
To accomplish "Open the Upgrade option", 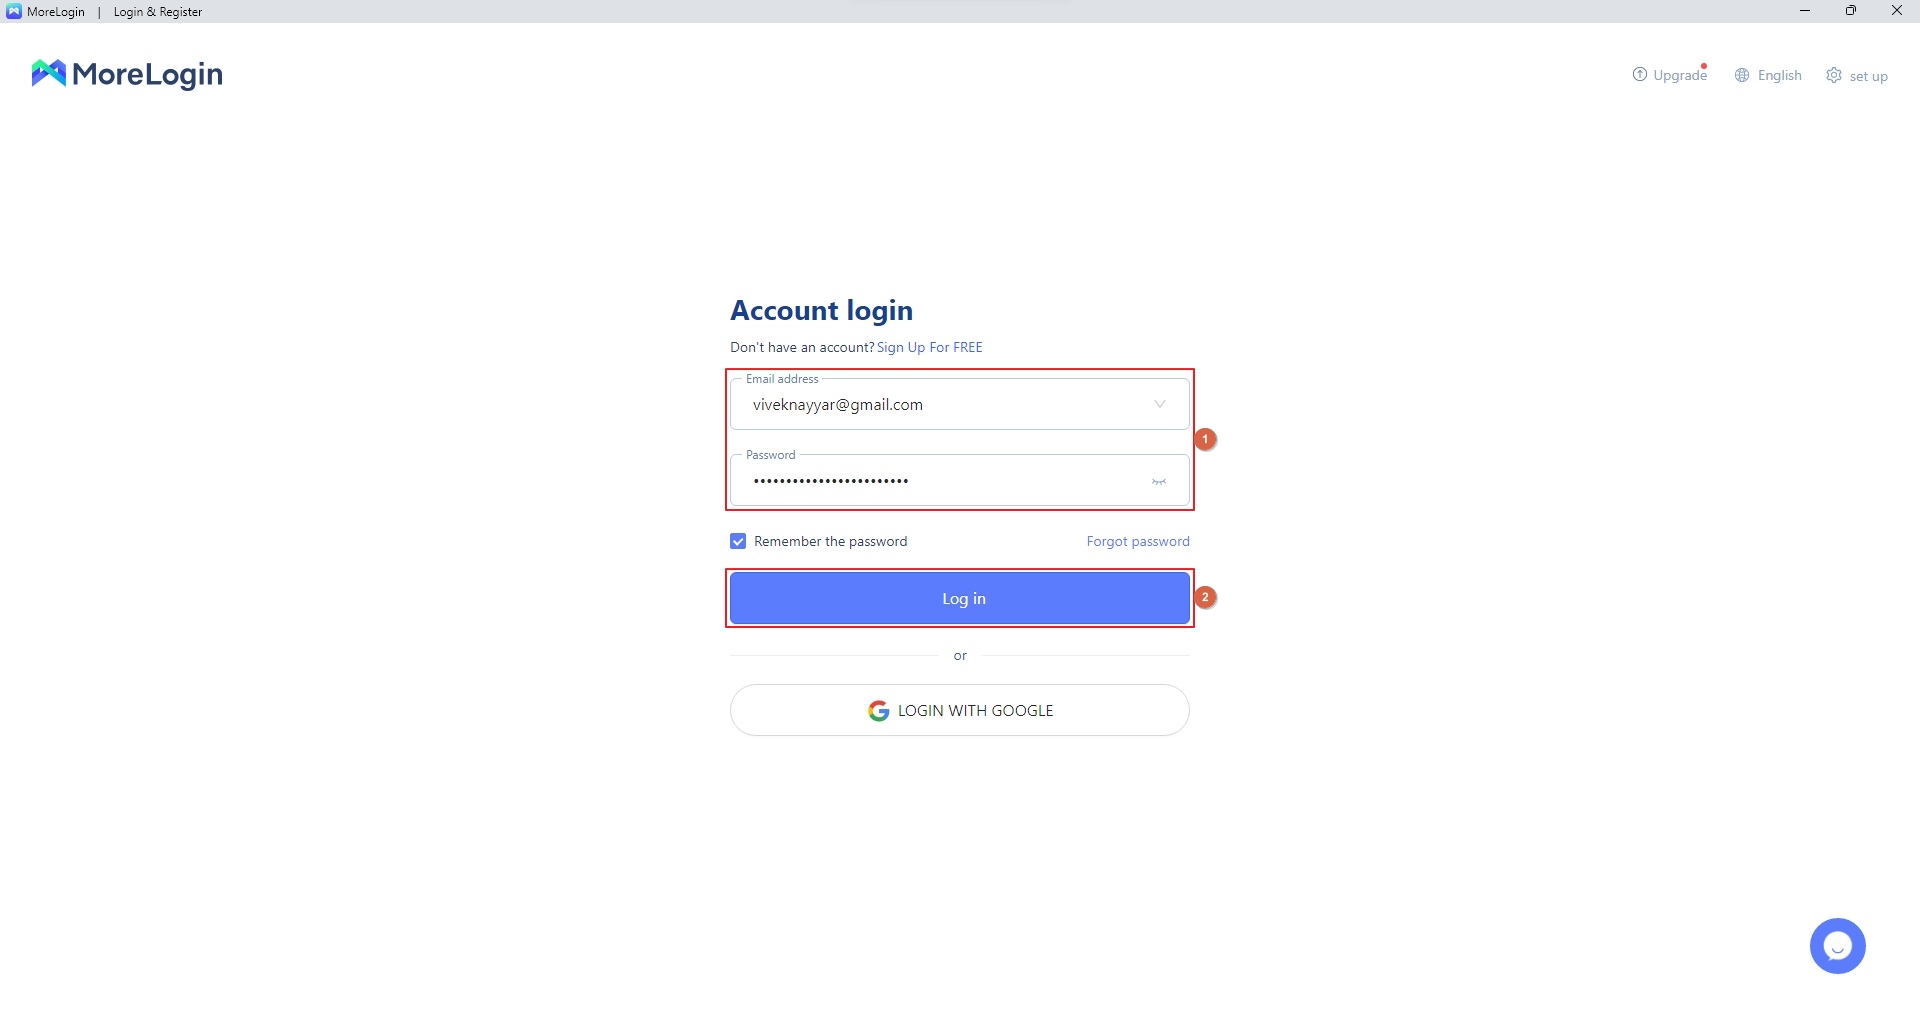I will pyautogui.click(x=1669, y=75).
